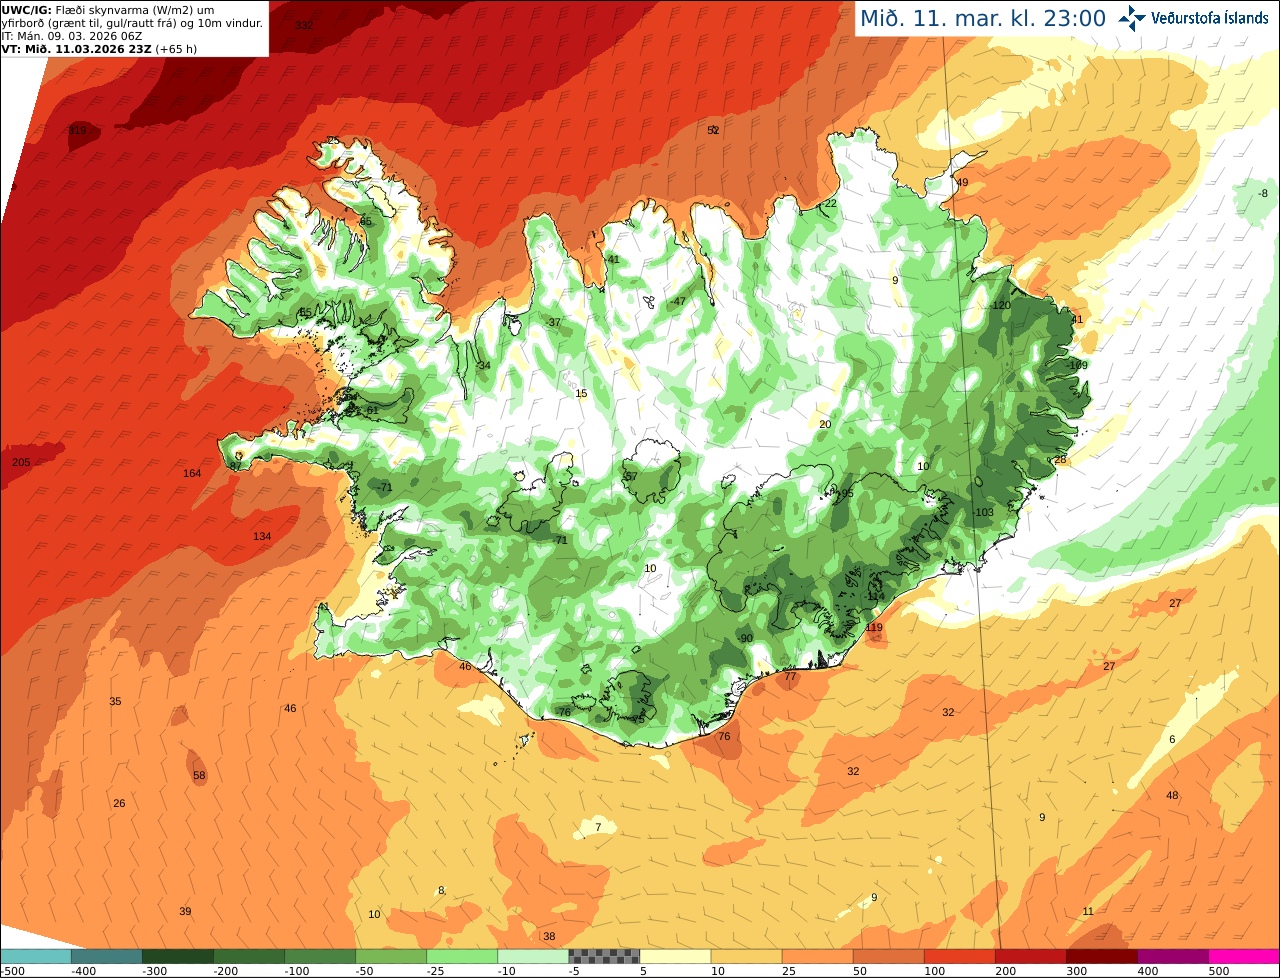Viewport: 1280px width, 978px height.
Task: Click the -8 value near the right edge
Action: [x=1263, y=193]
